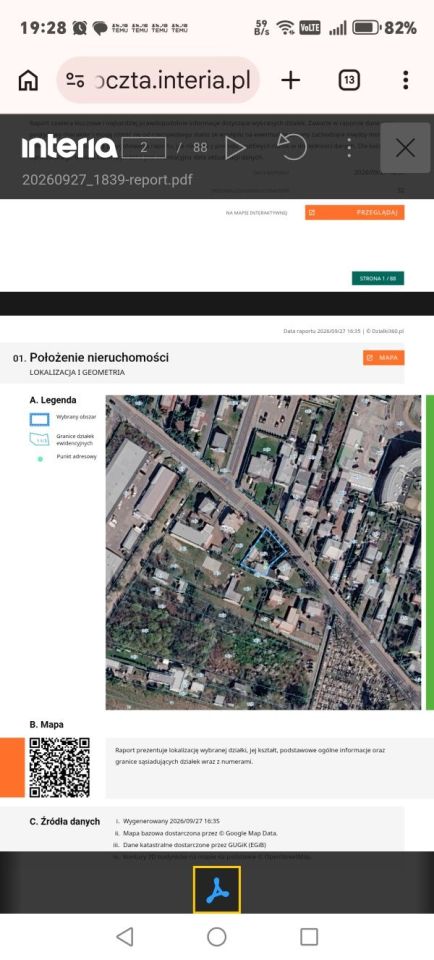
Task: Click the A. Legenda heading
Action: [x=53, y=400]
